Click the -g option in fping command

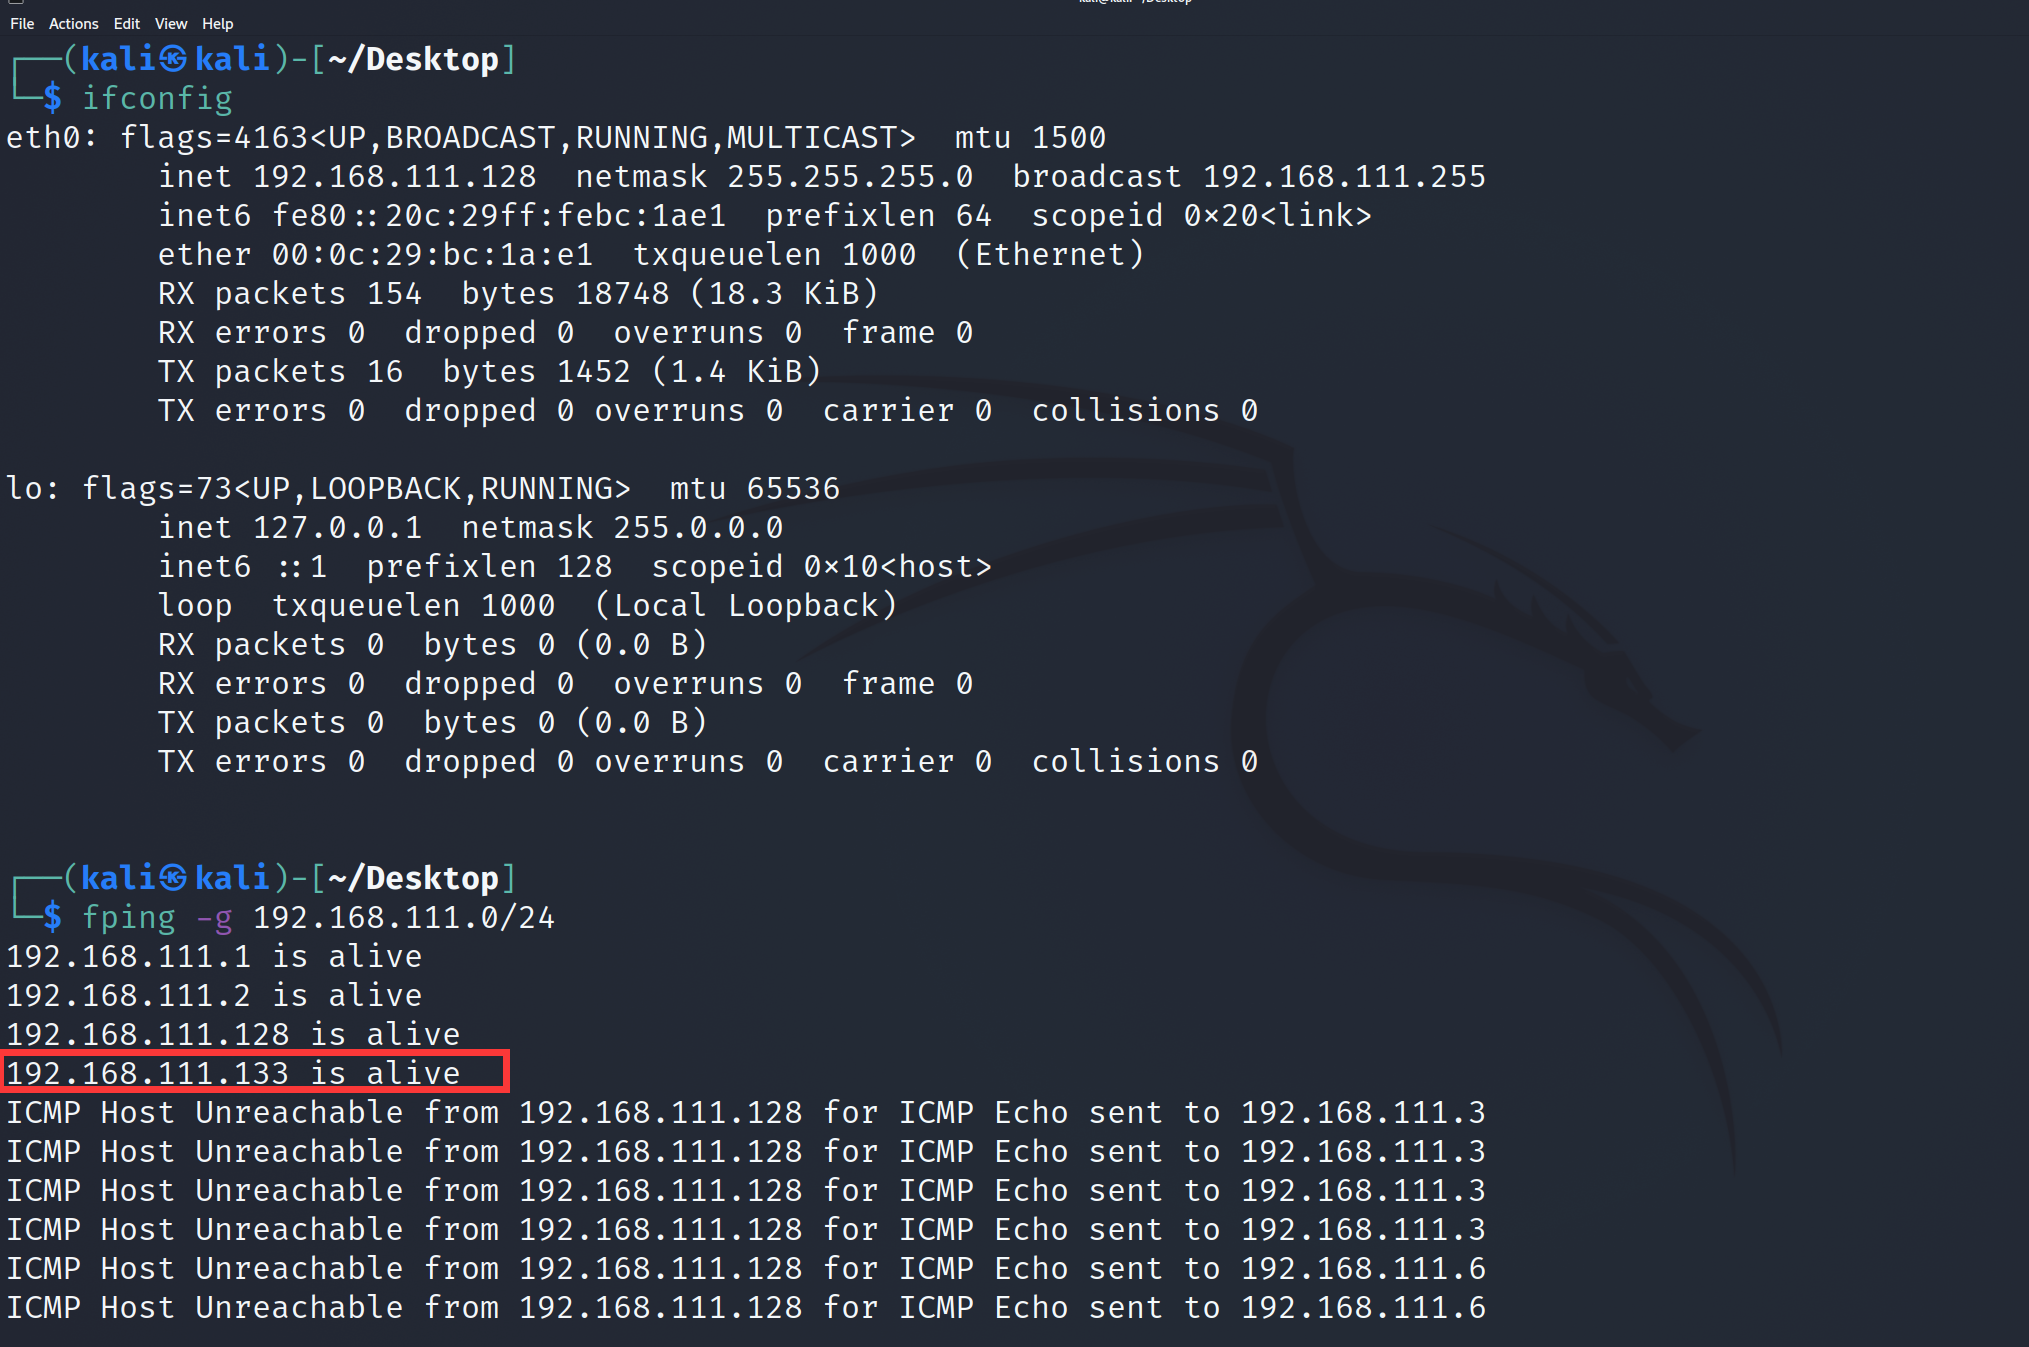pos(214,918)
